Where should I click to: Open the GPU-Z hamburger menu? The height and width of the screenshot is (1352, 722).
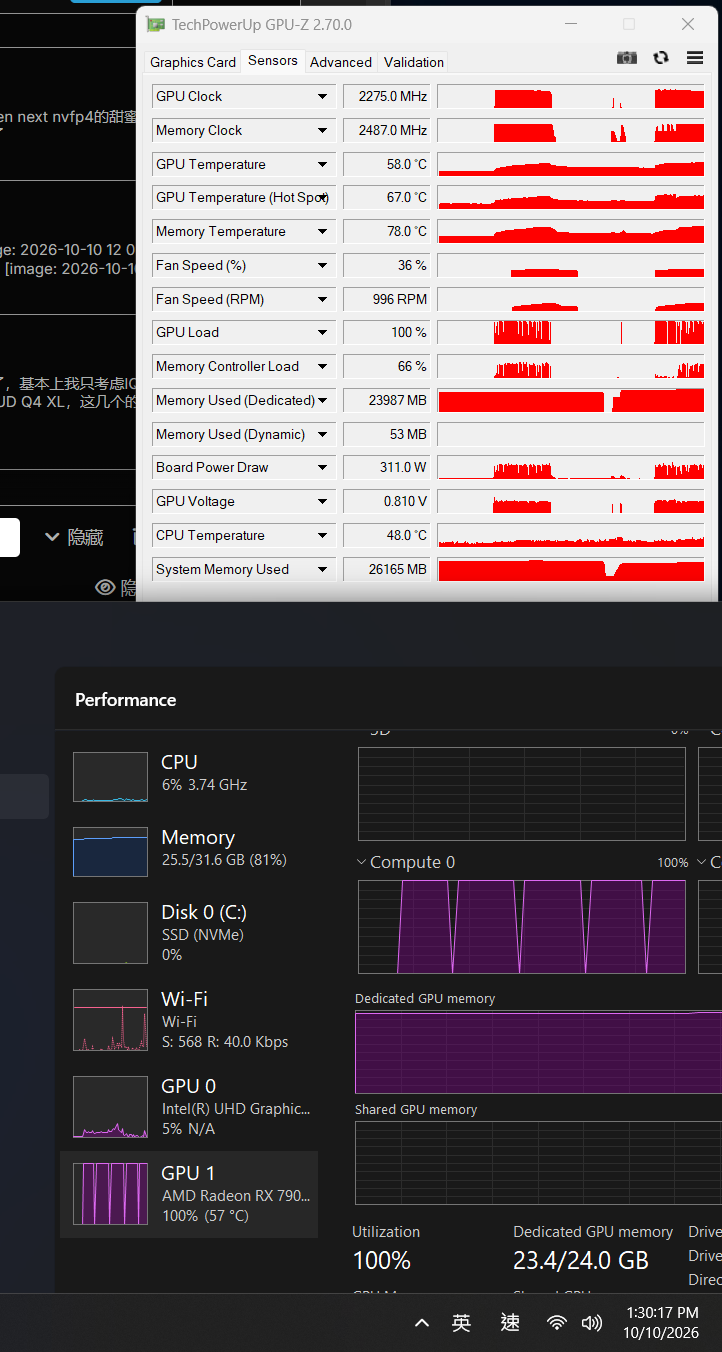pos(695,58)
